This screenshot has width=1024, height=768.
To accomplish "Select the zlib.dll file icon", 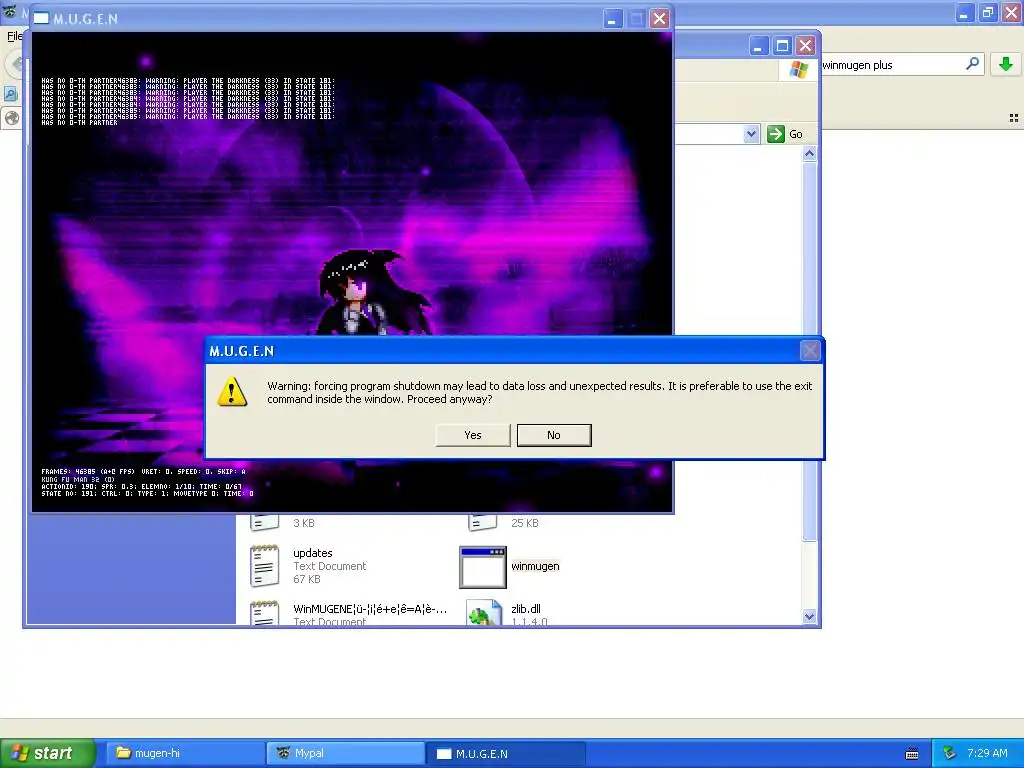I will click(484, 613).
